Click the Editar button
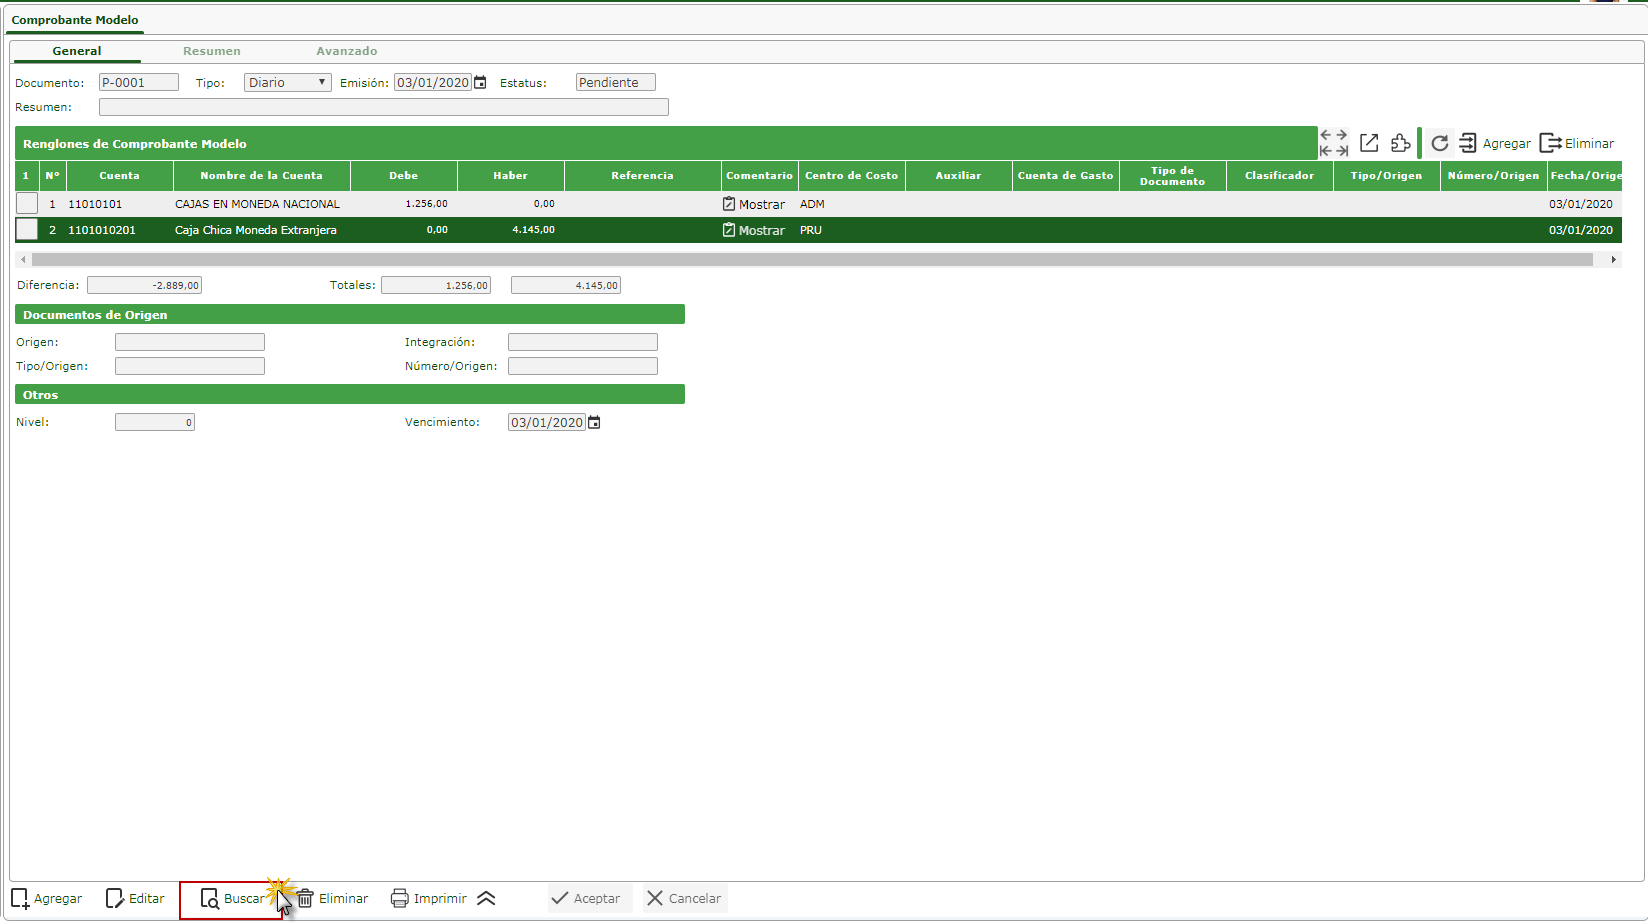The image size is (1648, 922). [x=135, y=898]
